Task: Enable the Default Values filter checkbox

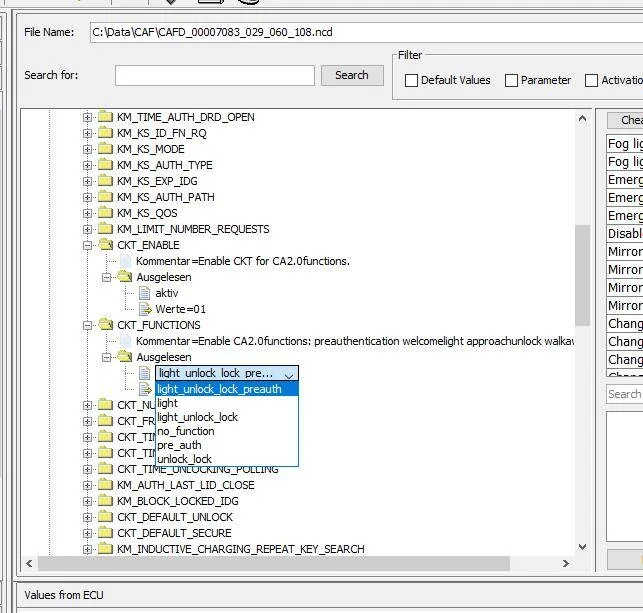Action: tap(411, 80)
